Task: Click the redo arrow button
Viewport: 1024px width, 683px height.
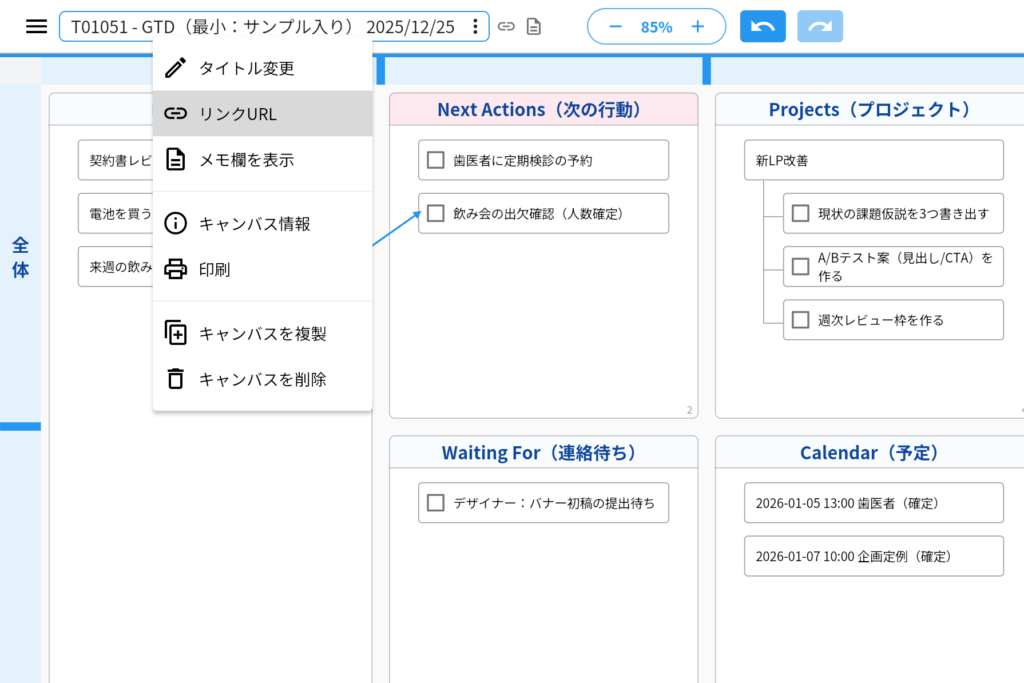Action: coord(820,27)
